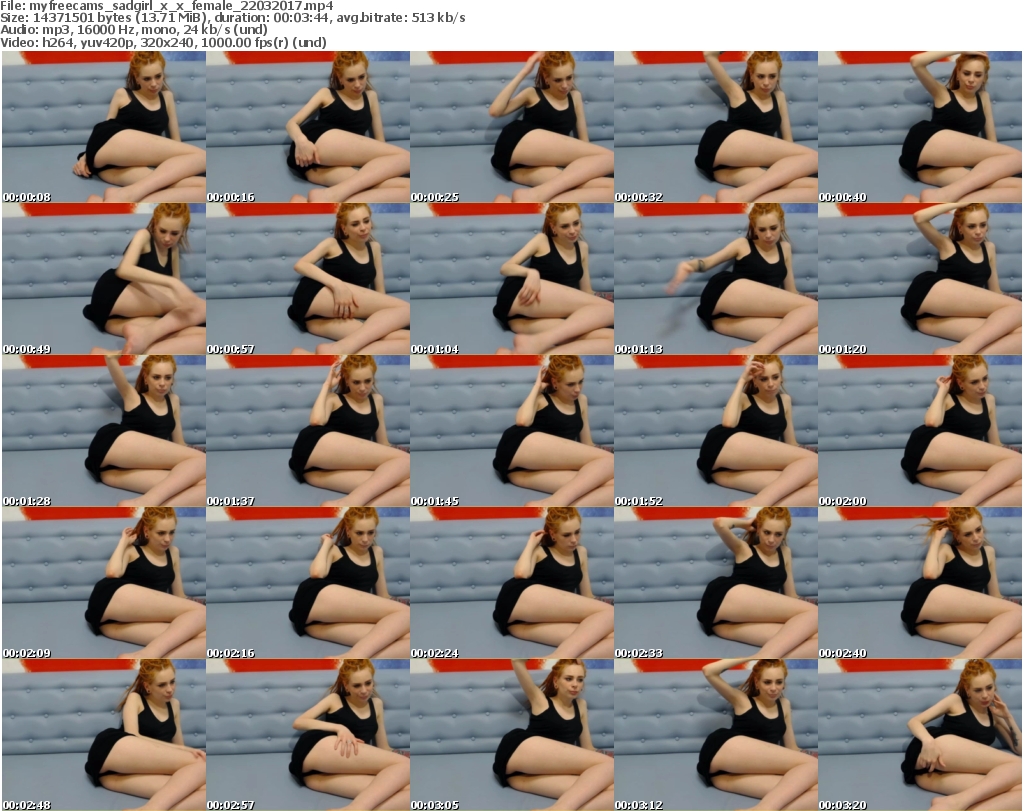Open the frame at 00:01:13
The height and width of the screenshot is (811, 1024).
716,279
